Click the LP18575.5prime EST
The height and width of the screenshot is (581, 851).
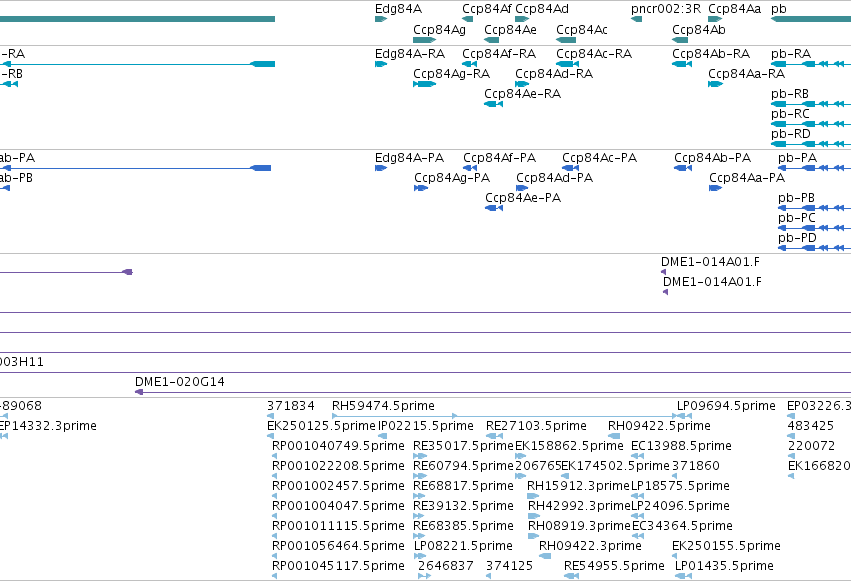pyautogui.click(x=638, y=497)
